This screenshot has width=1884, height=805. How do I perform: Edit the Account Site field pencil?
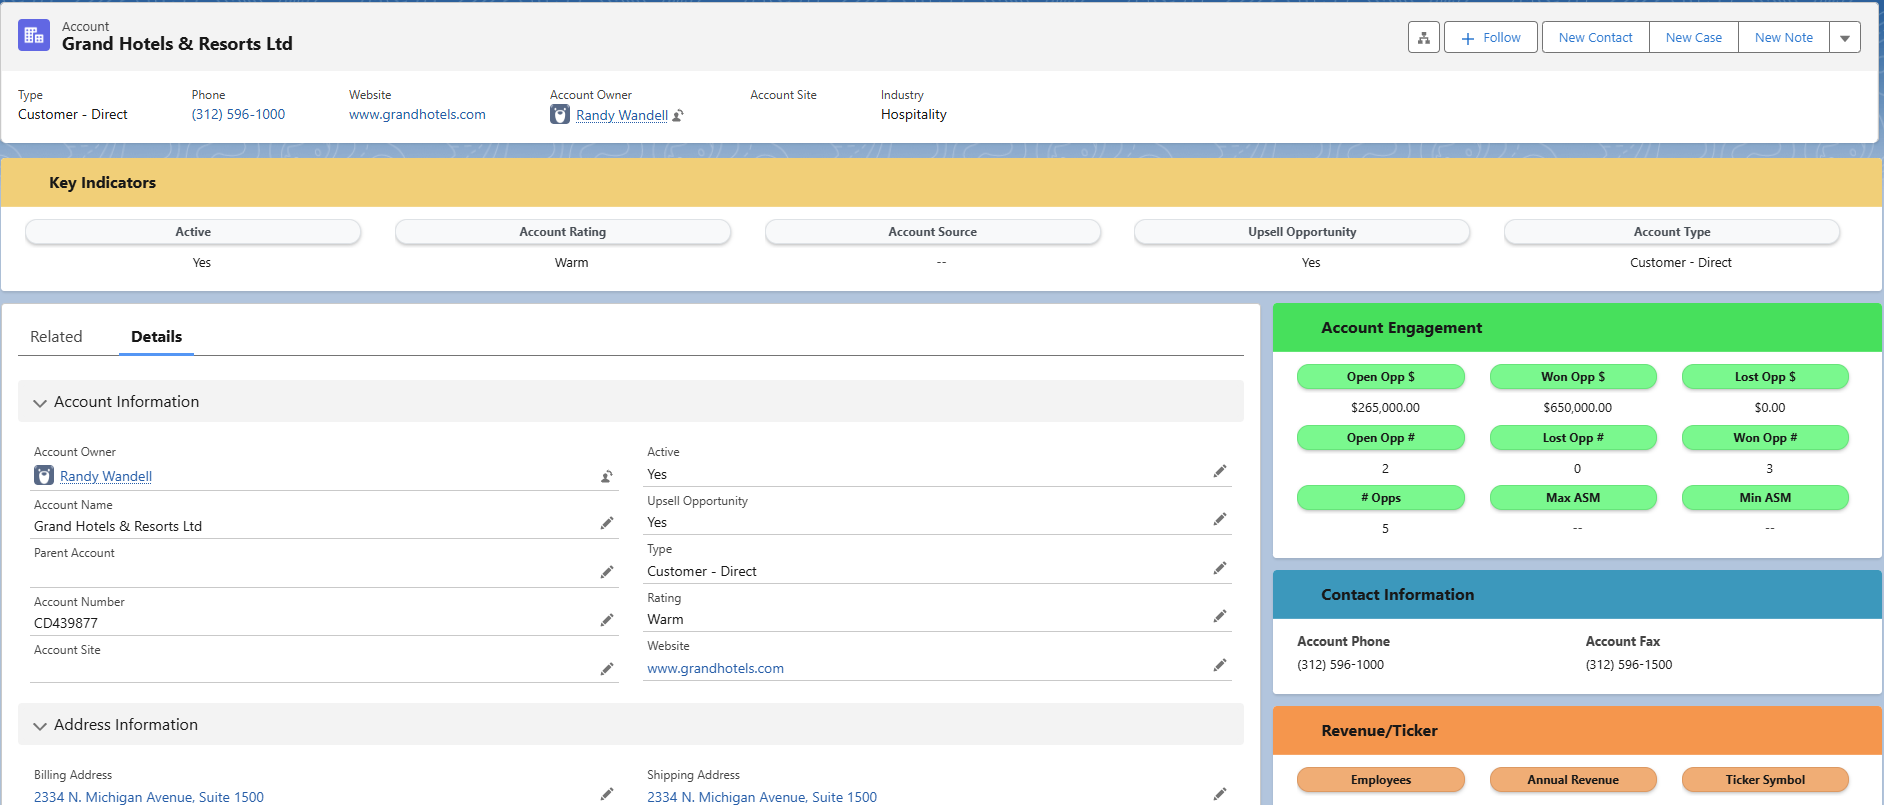[606, 669]
